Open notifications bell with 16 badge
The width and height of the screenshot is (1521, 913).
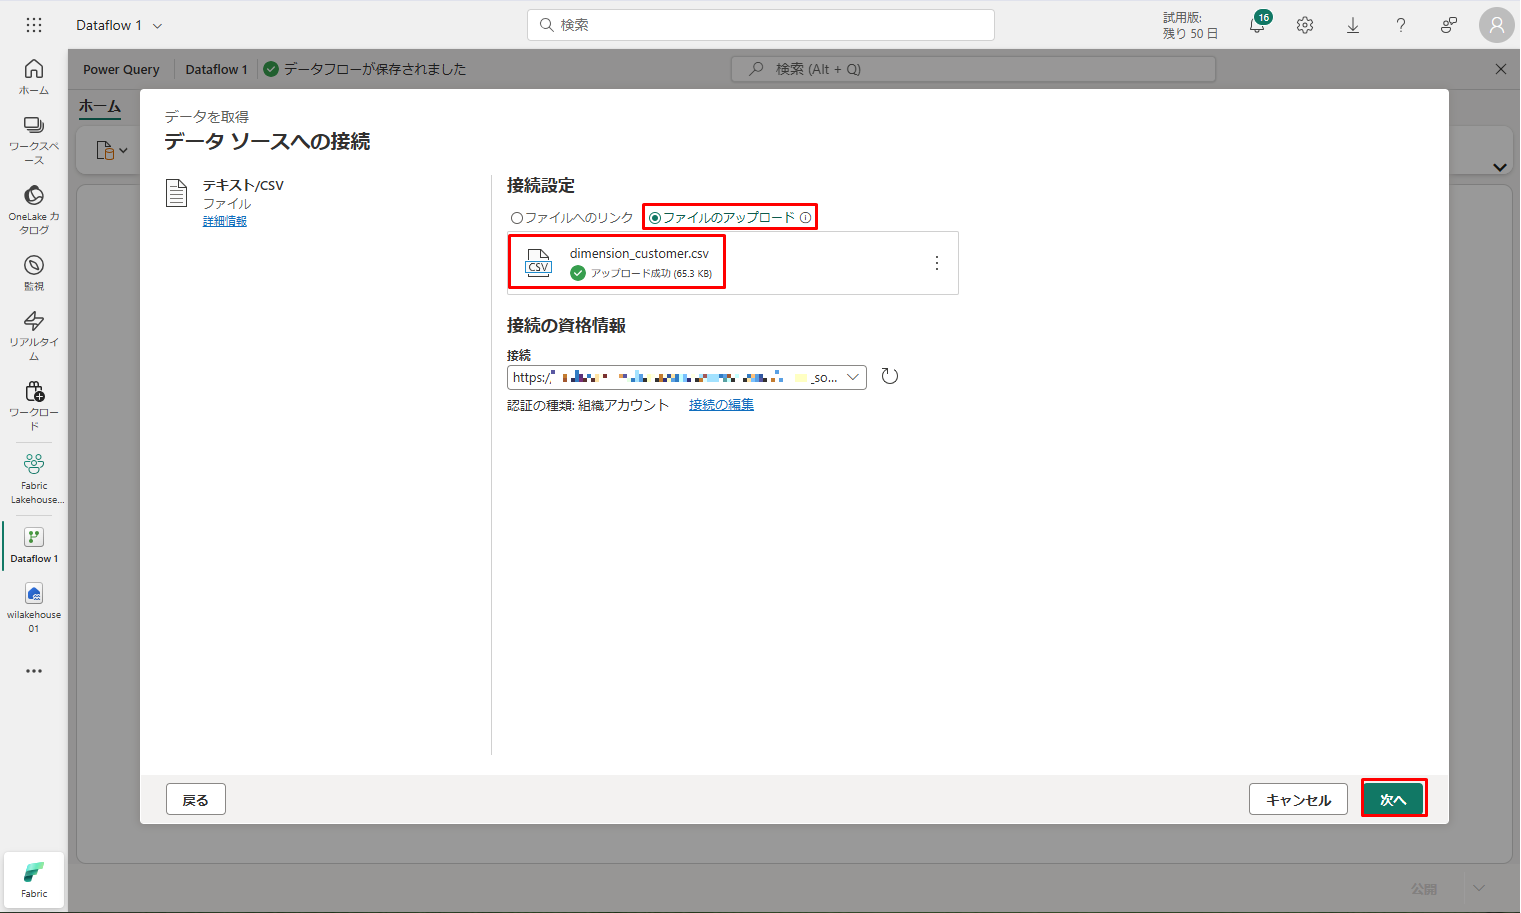(x=1258, y=25)
